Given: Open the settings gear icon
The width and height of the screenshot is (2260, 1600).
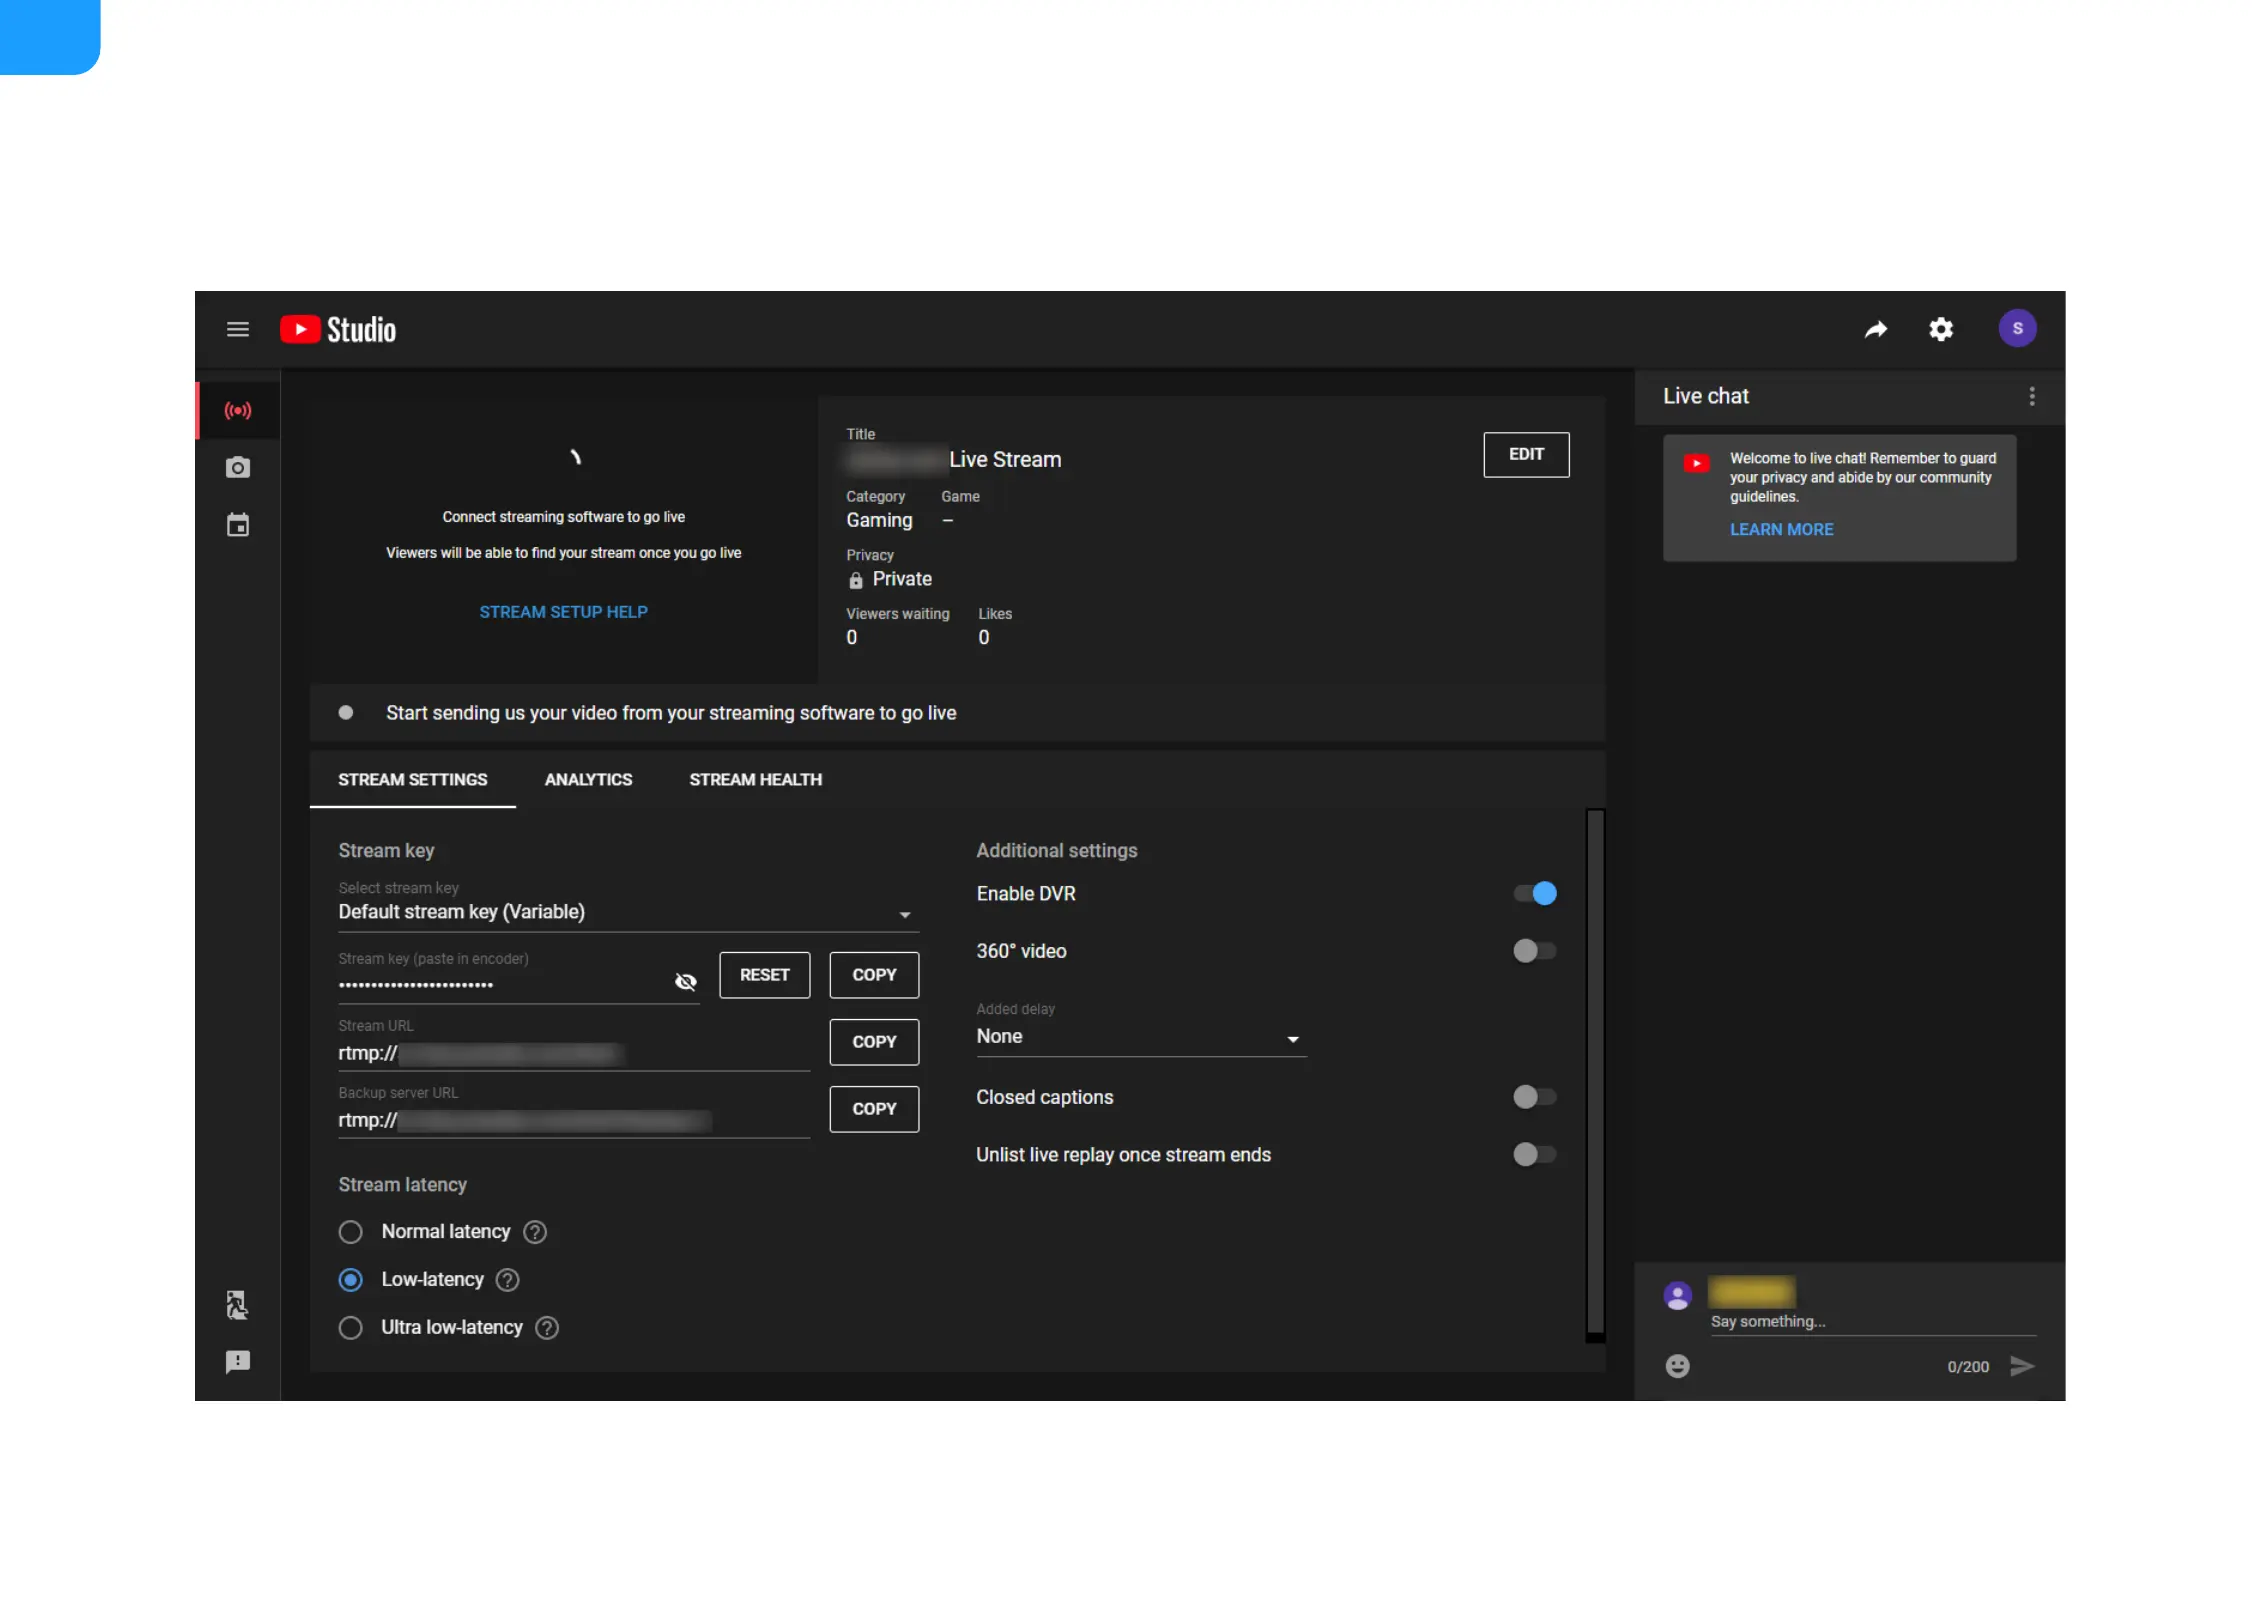Looking at the screenshot, I should (1941, 329).
